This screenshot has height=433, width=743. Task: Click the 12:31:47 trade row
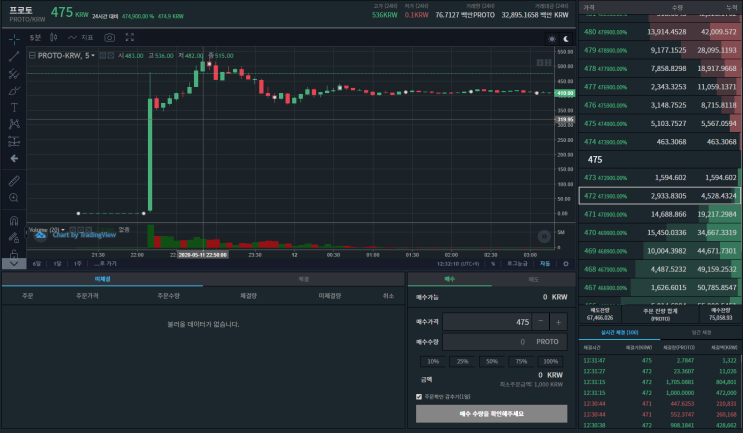coord(660,361)
